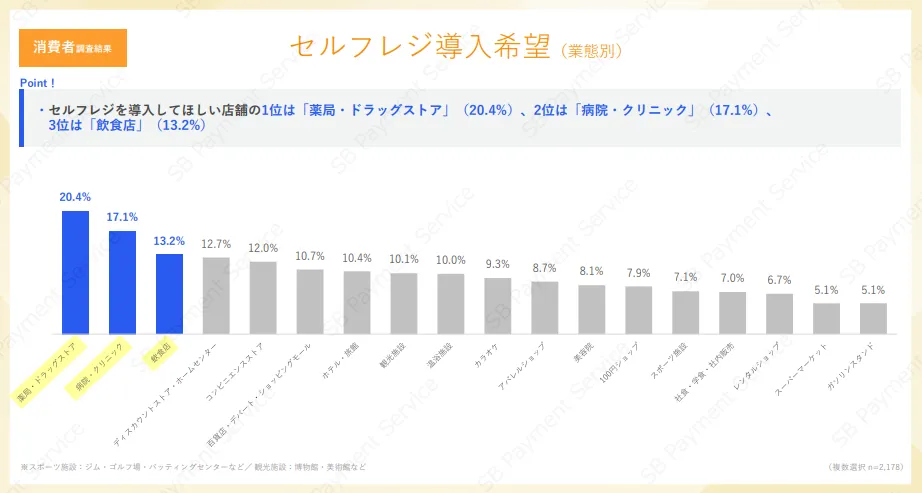
Task: Click the 複数選択 n=2,178 sample note
Action: (867, 467)
